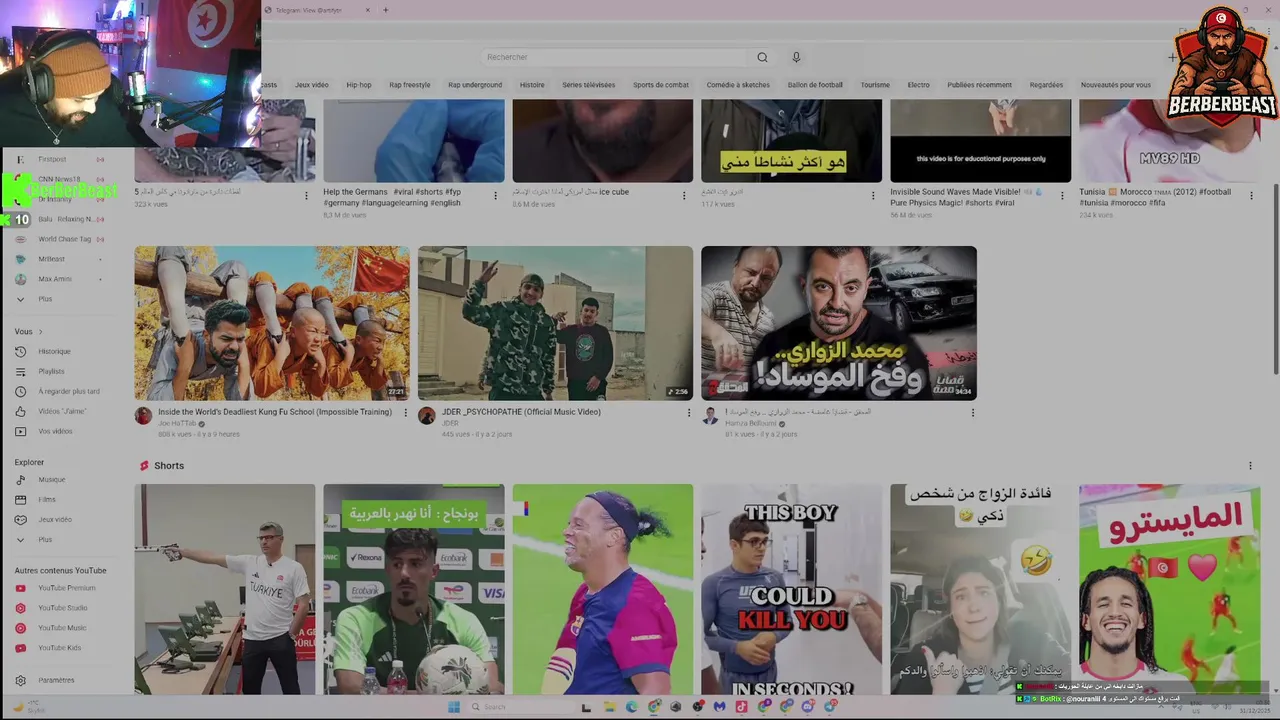Open Vidéos "J'aime" in sidebar
Viewport: 1280px width, 720px height.
coord(62,412)
